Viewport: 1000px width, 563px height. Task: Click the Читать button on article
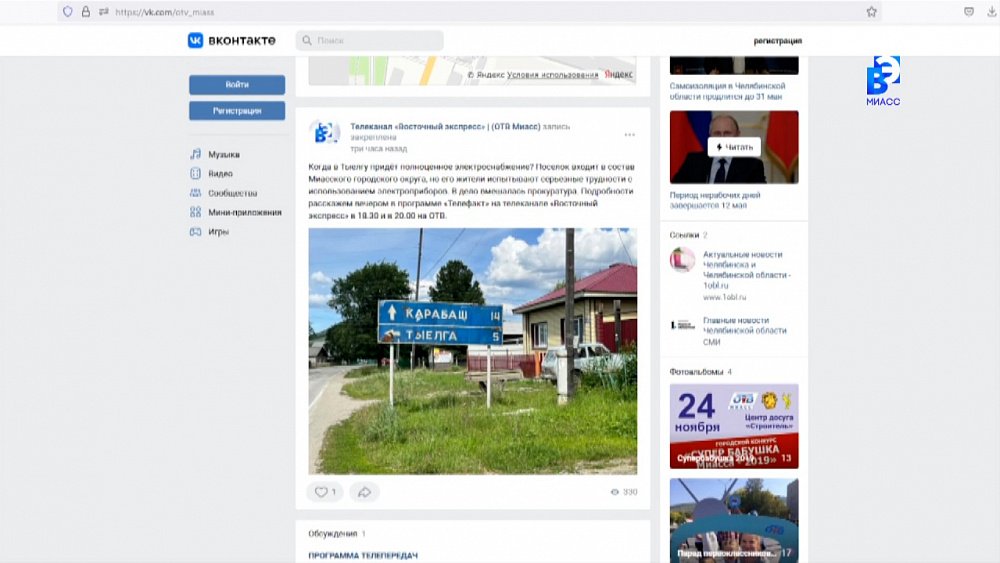click(x=734, y=147)
